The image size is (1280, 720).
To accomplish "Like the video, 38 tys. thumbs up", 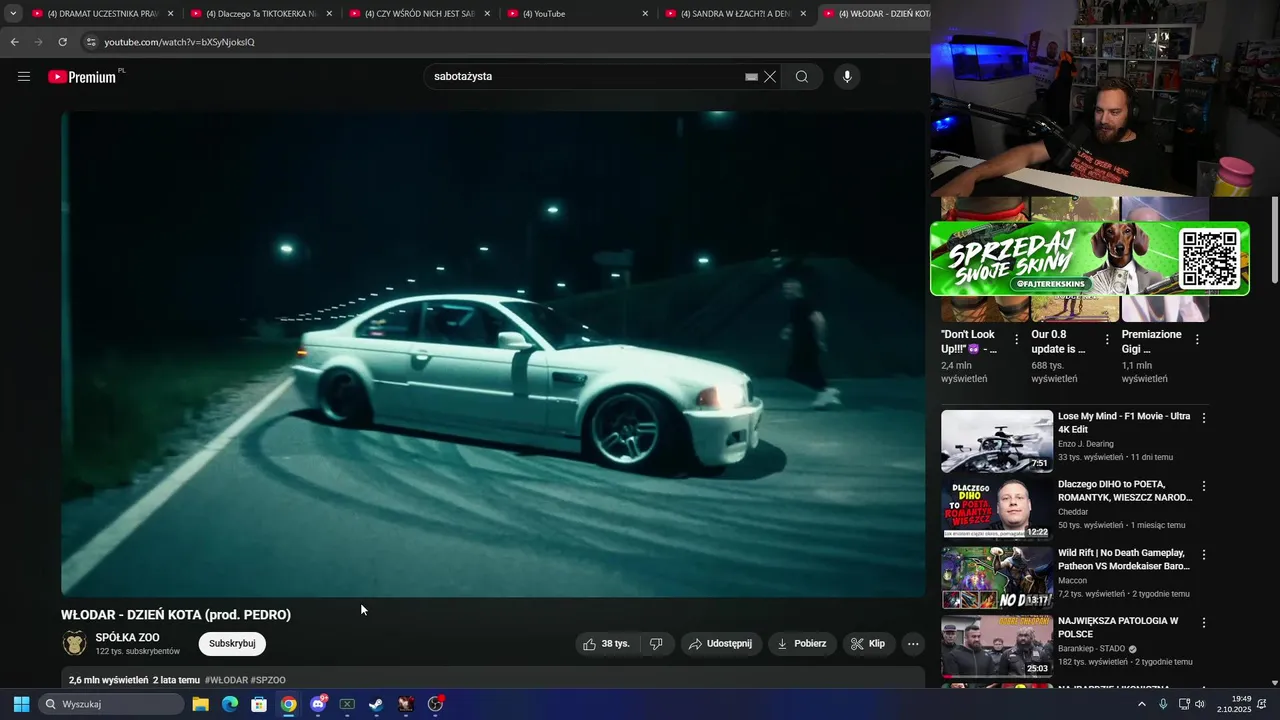I will coord(607,644).
